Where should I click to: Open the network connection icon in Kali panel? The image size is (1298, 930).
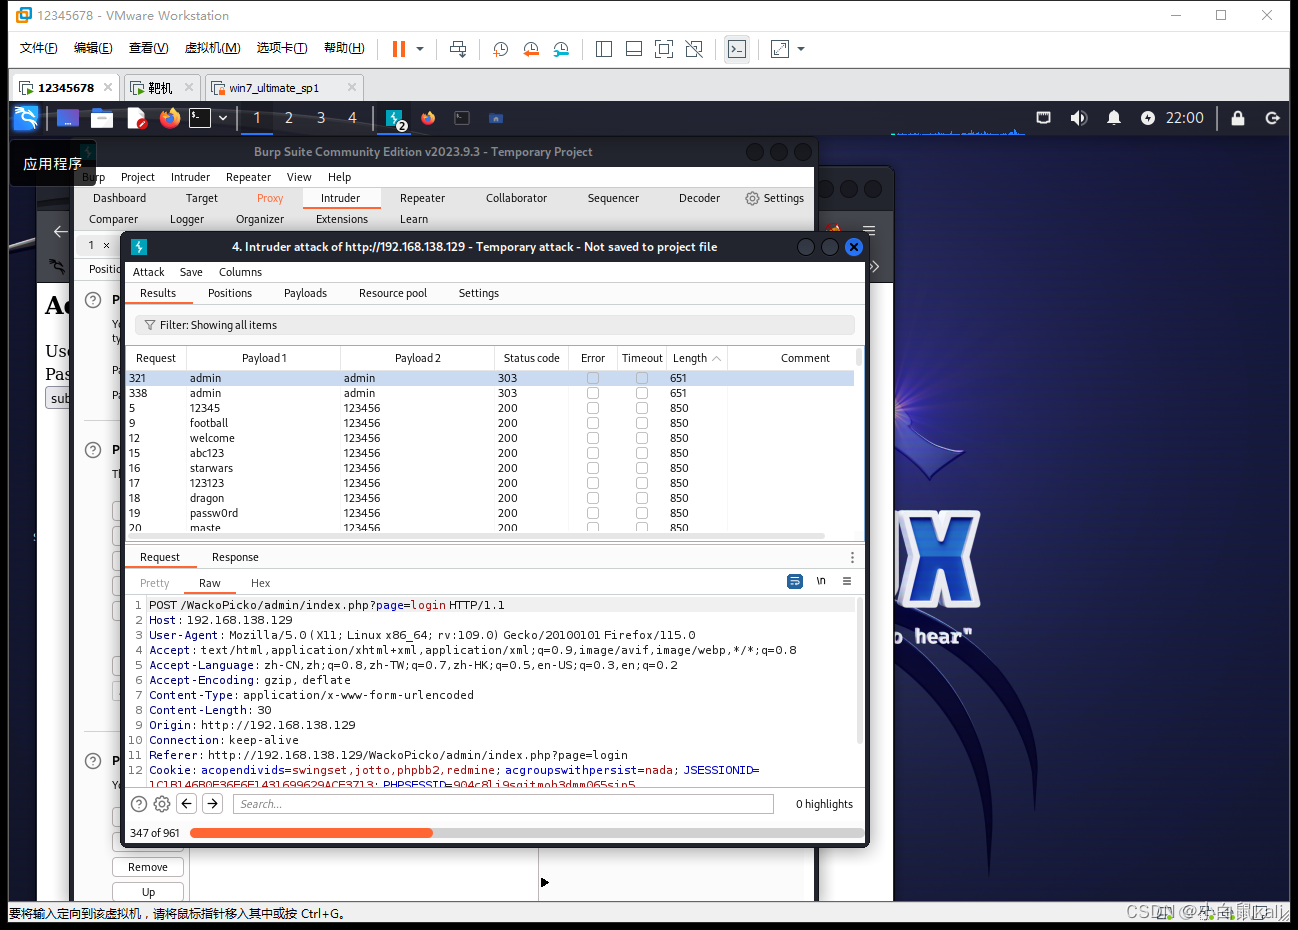(1043, 118)
